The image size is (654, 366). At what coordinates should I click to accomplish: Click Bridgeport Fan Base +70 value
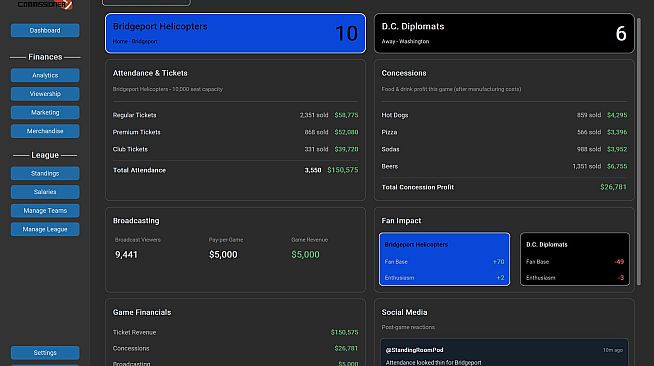point(498,262)
